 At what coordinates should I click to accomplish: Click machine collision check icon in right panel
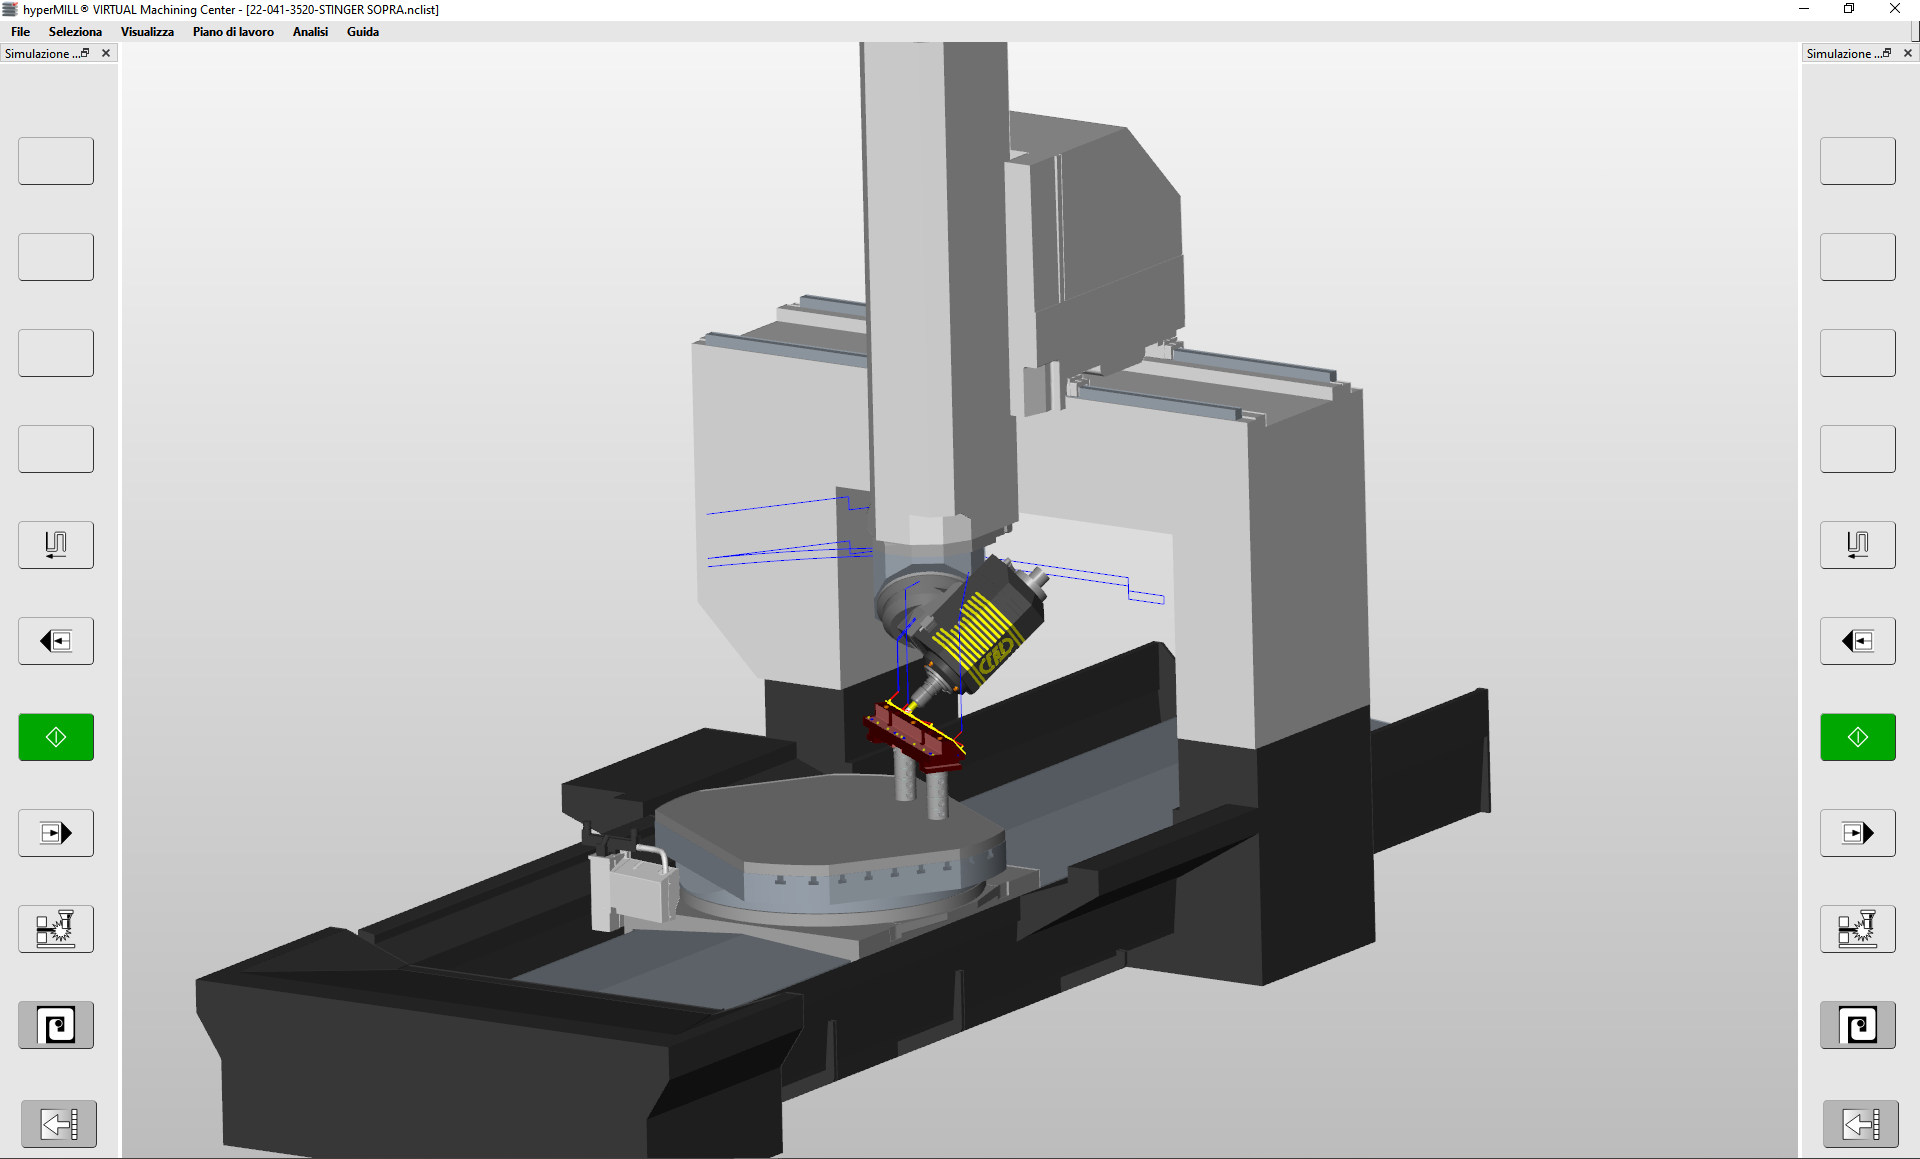pyautogui.click(x=1858, y=929)
